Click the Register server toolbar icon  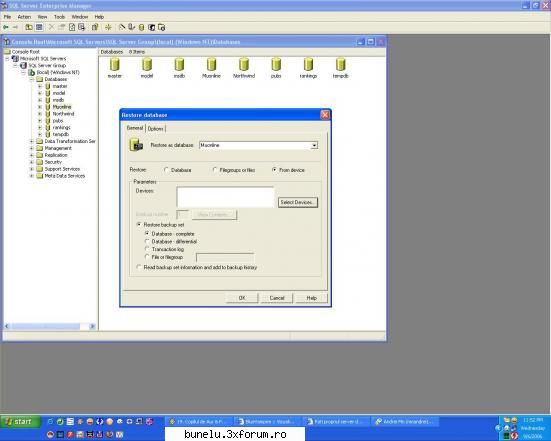click(132, 27)
